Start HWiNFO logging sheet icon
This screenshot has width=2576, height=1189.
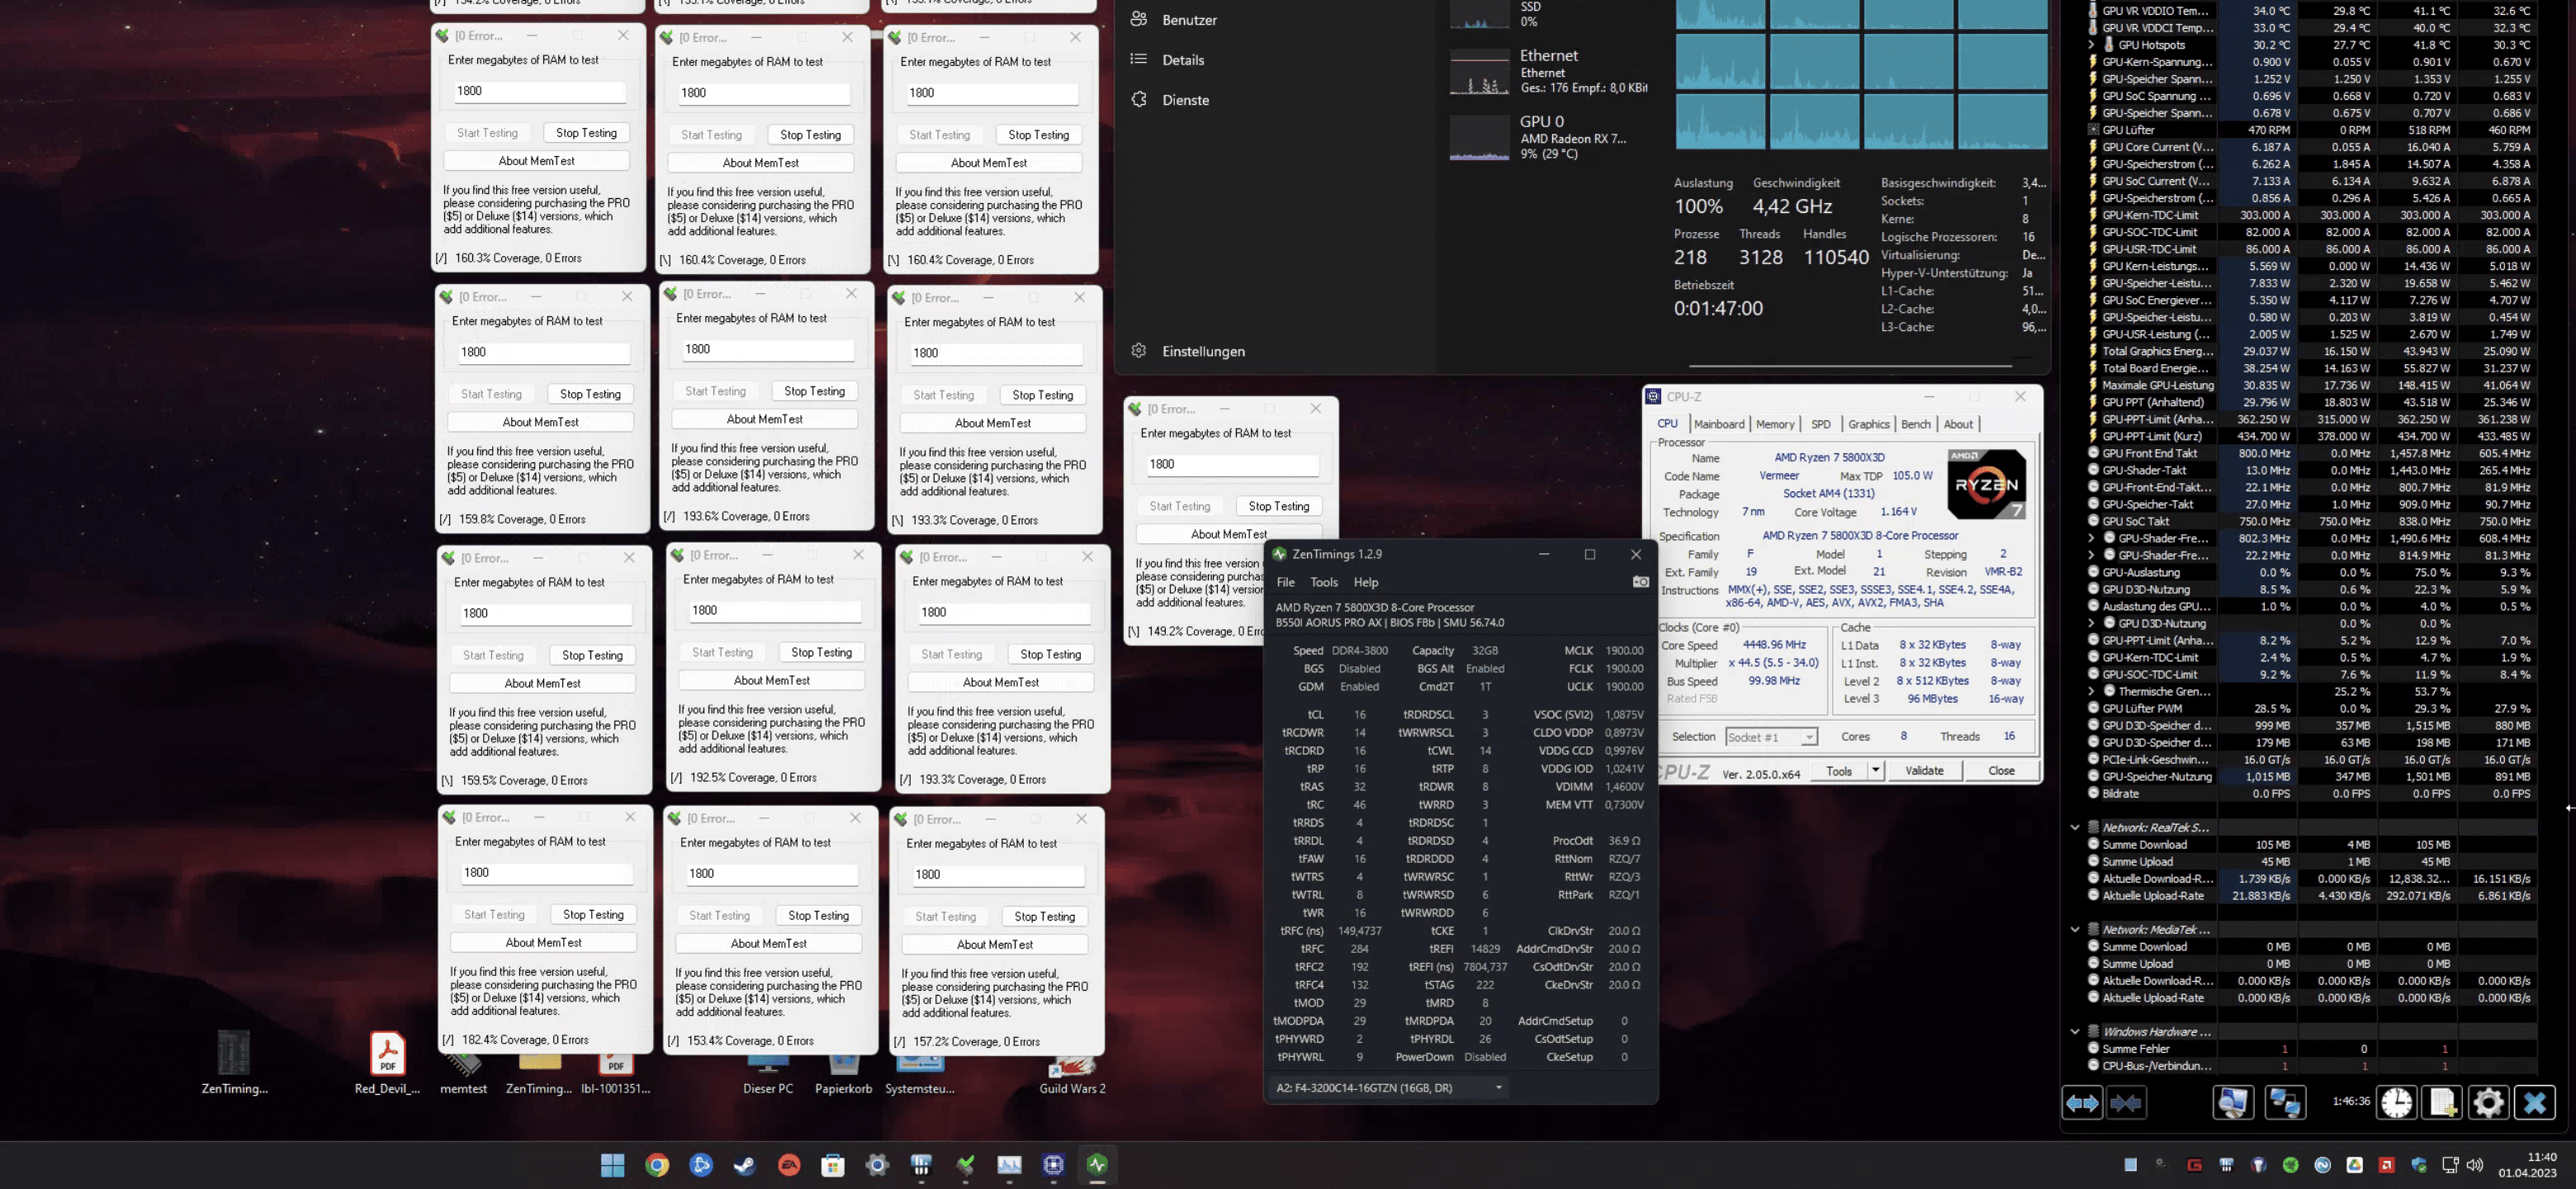[2442, 1103]
